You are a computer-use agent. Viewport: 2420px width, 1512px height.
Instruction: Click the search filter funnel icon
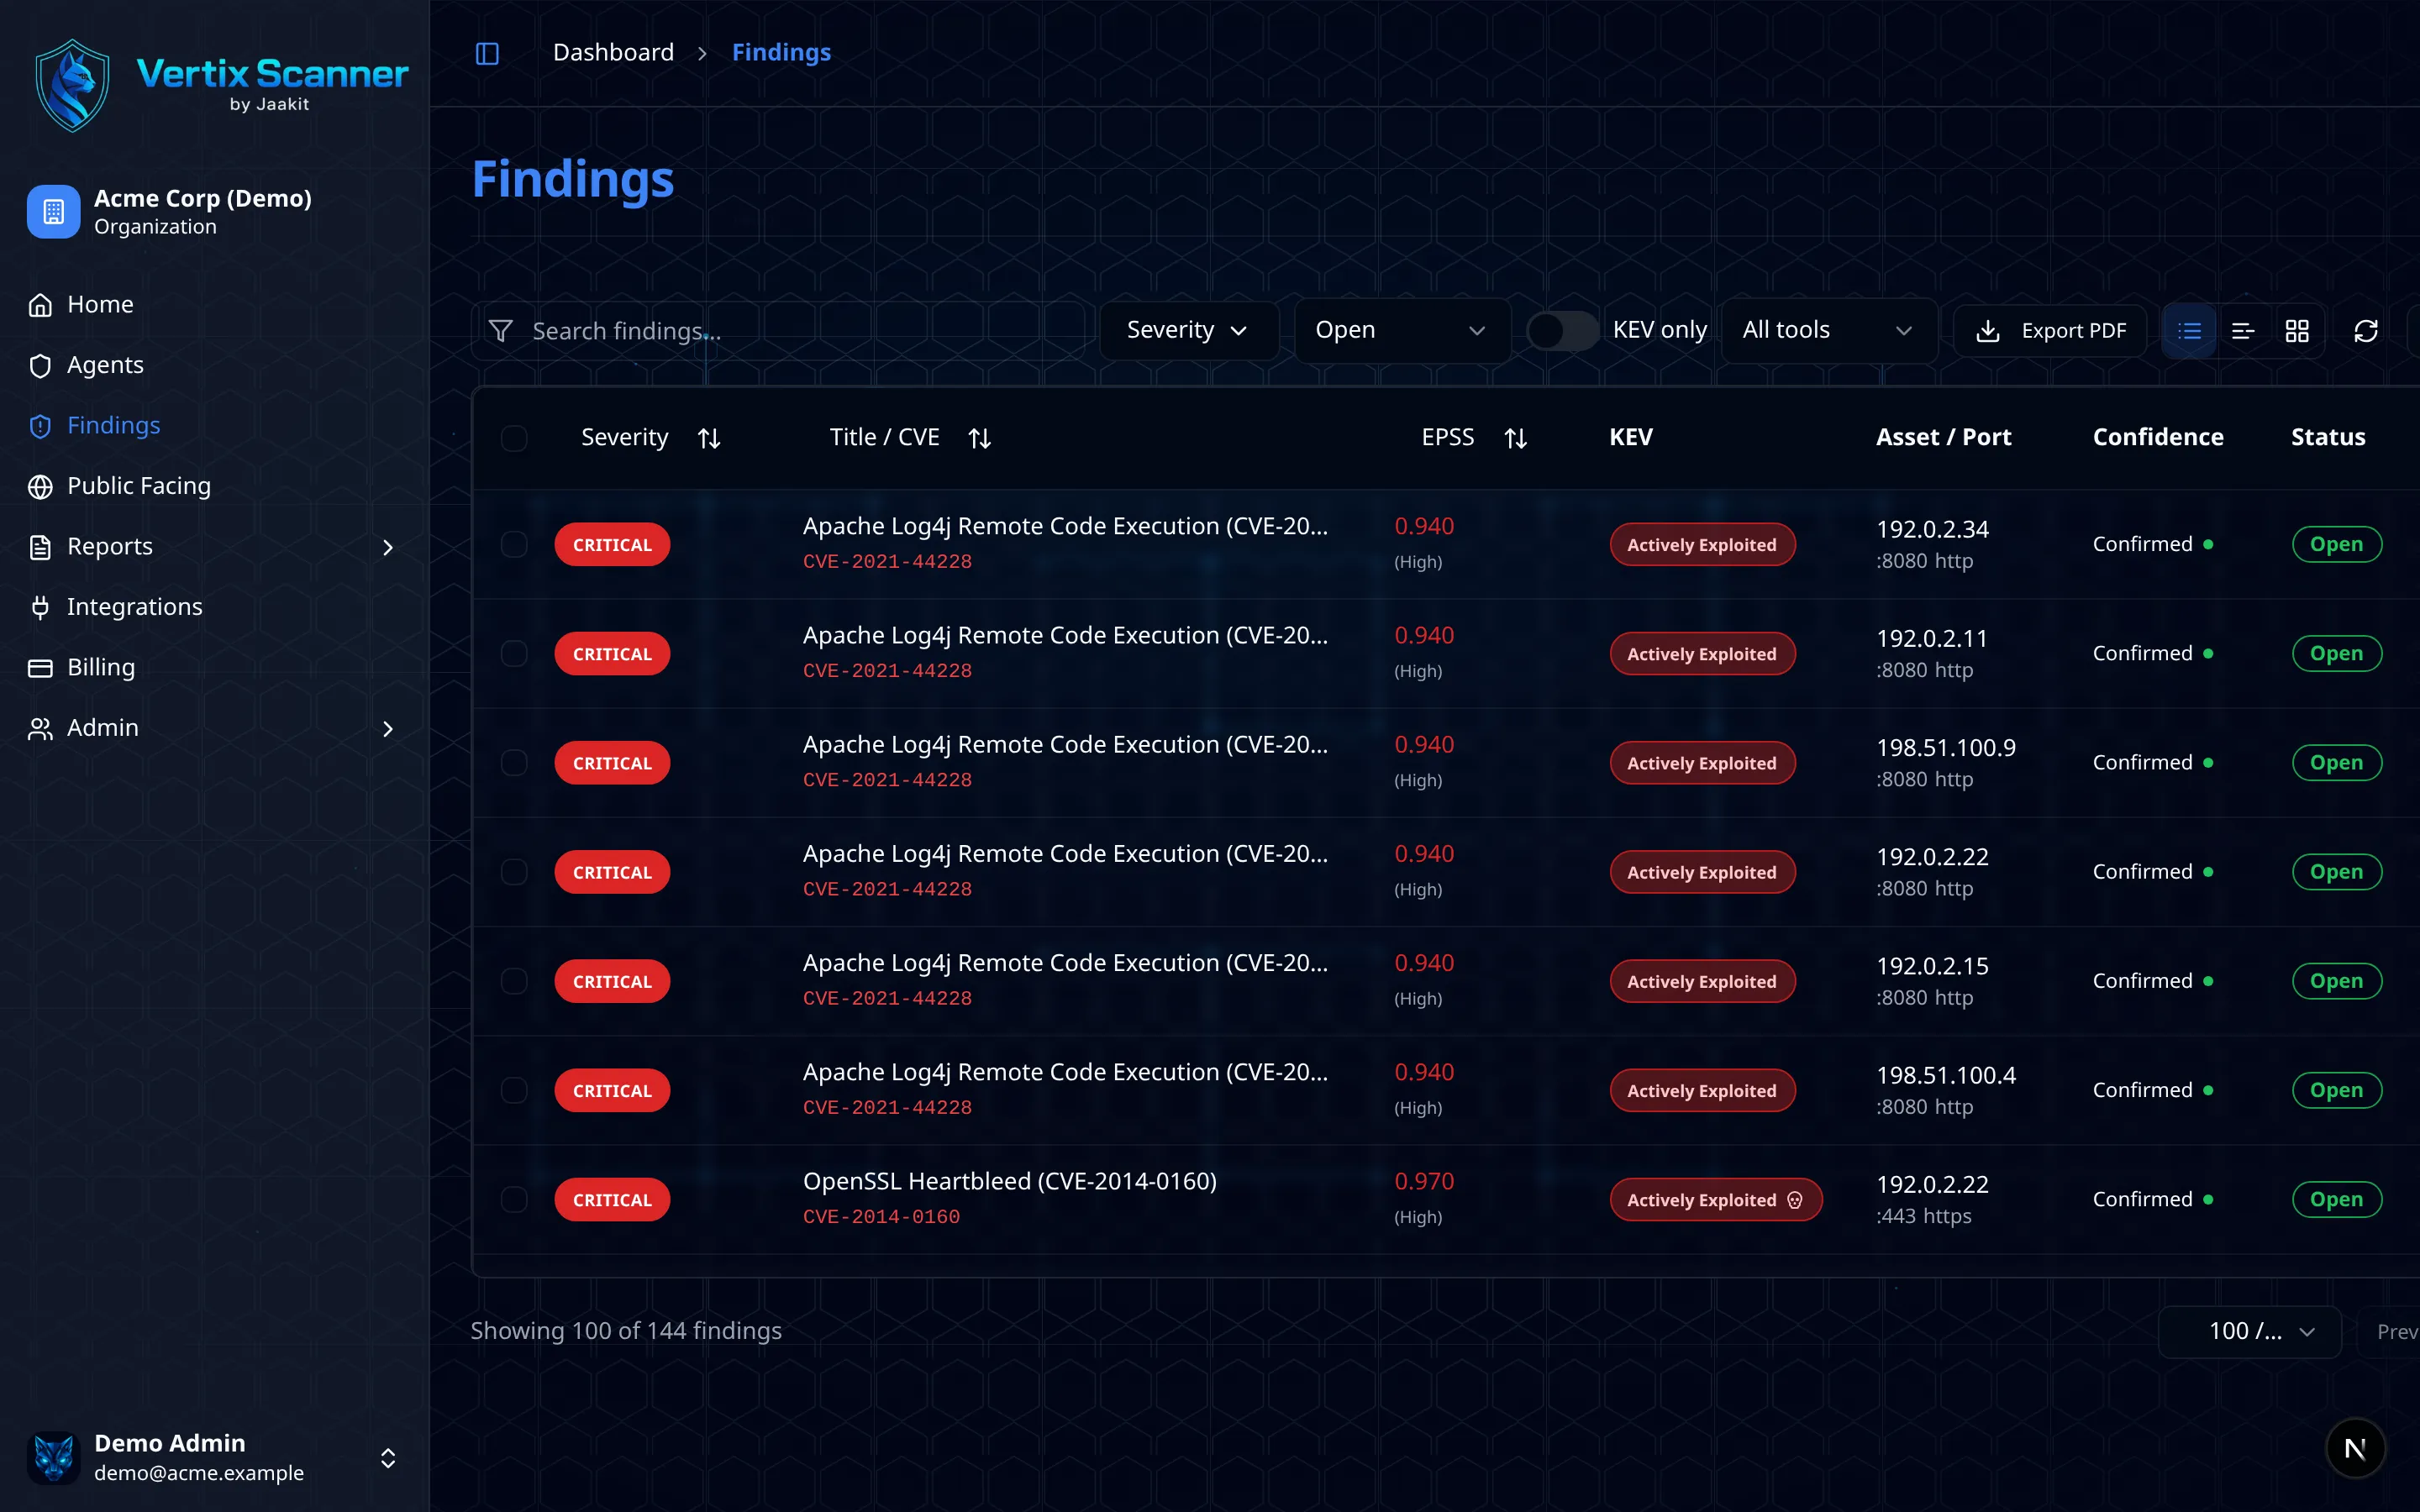[501, 331]
